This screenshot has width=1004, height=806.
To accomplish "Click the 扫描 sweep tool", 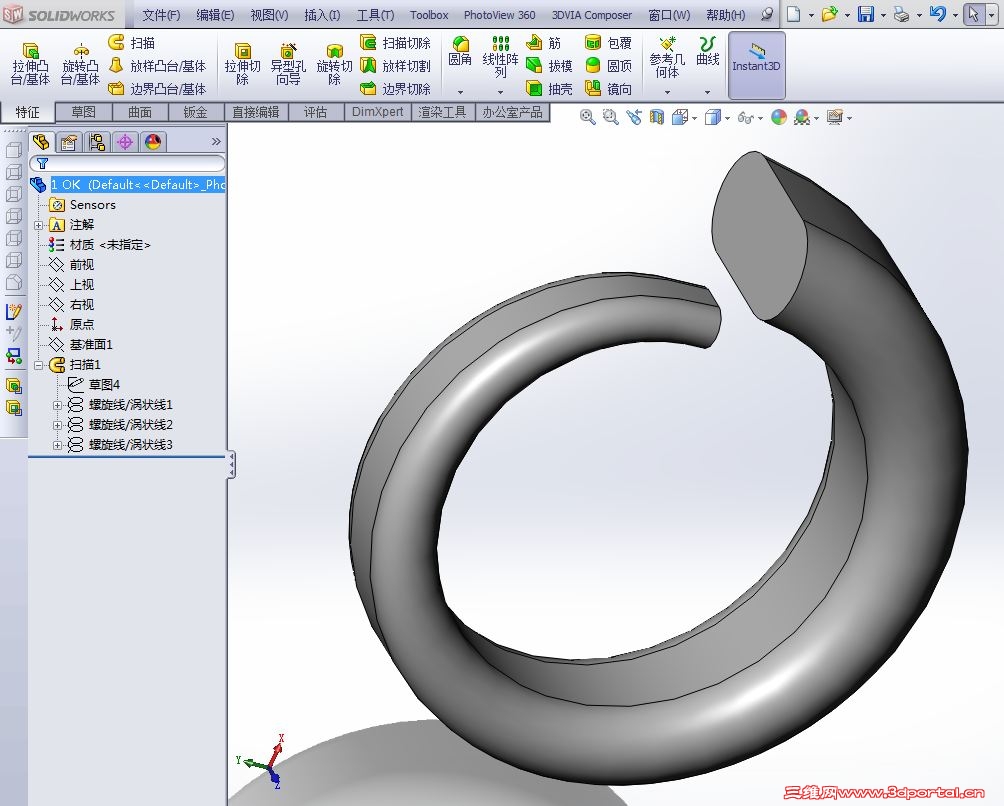I will click(x=132, y=43).
